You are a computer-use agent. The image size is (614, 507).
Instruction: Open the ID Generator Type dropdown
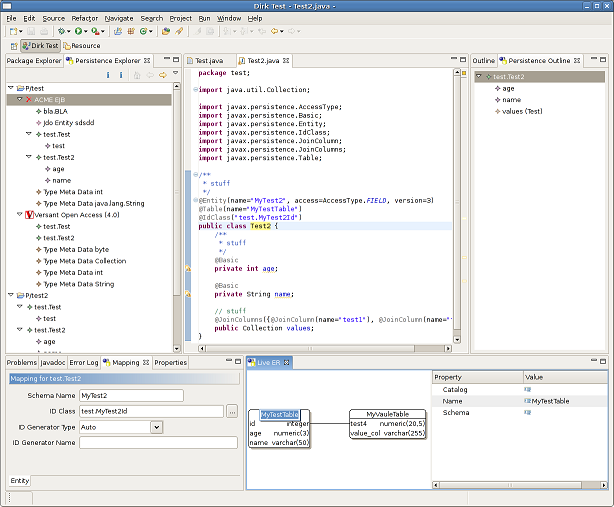[157, 427]
